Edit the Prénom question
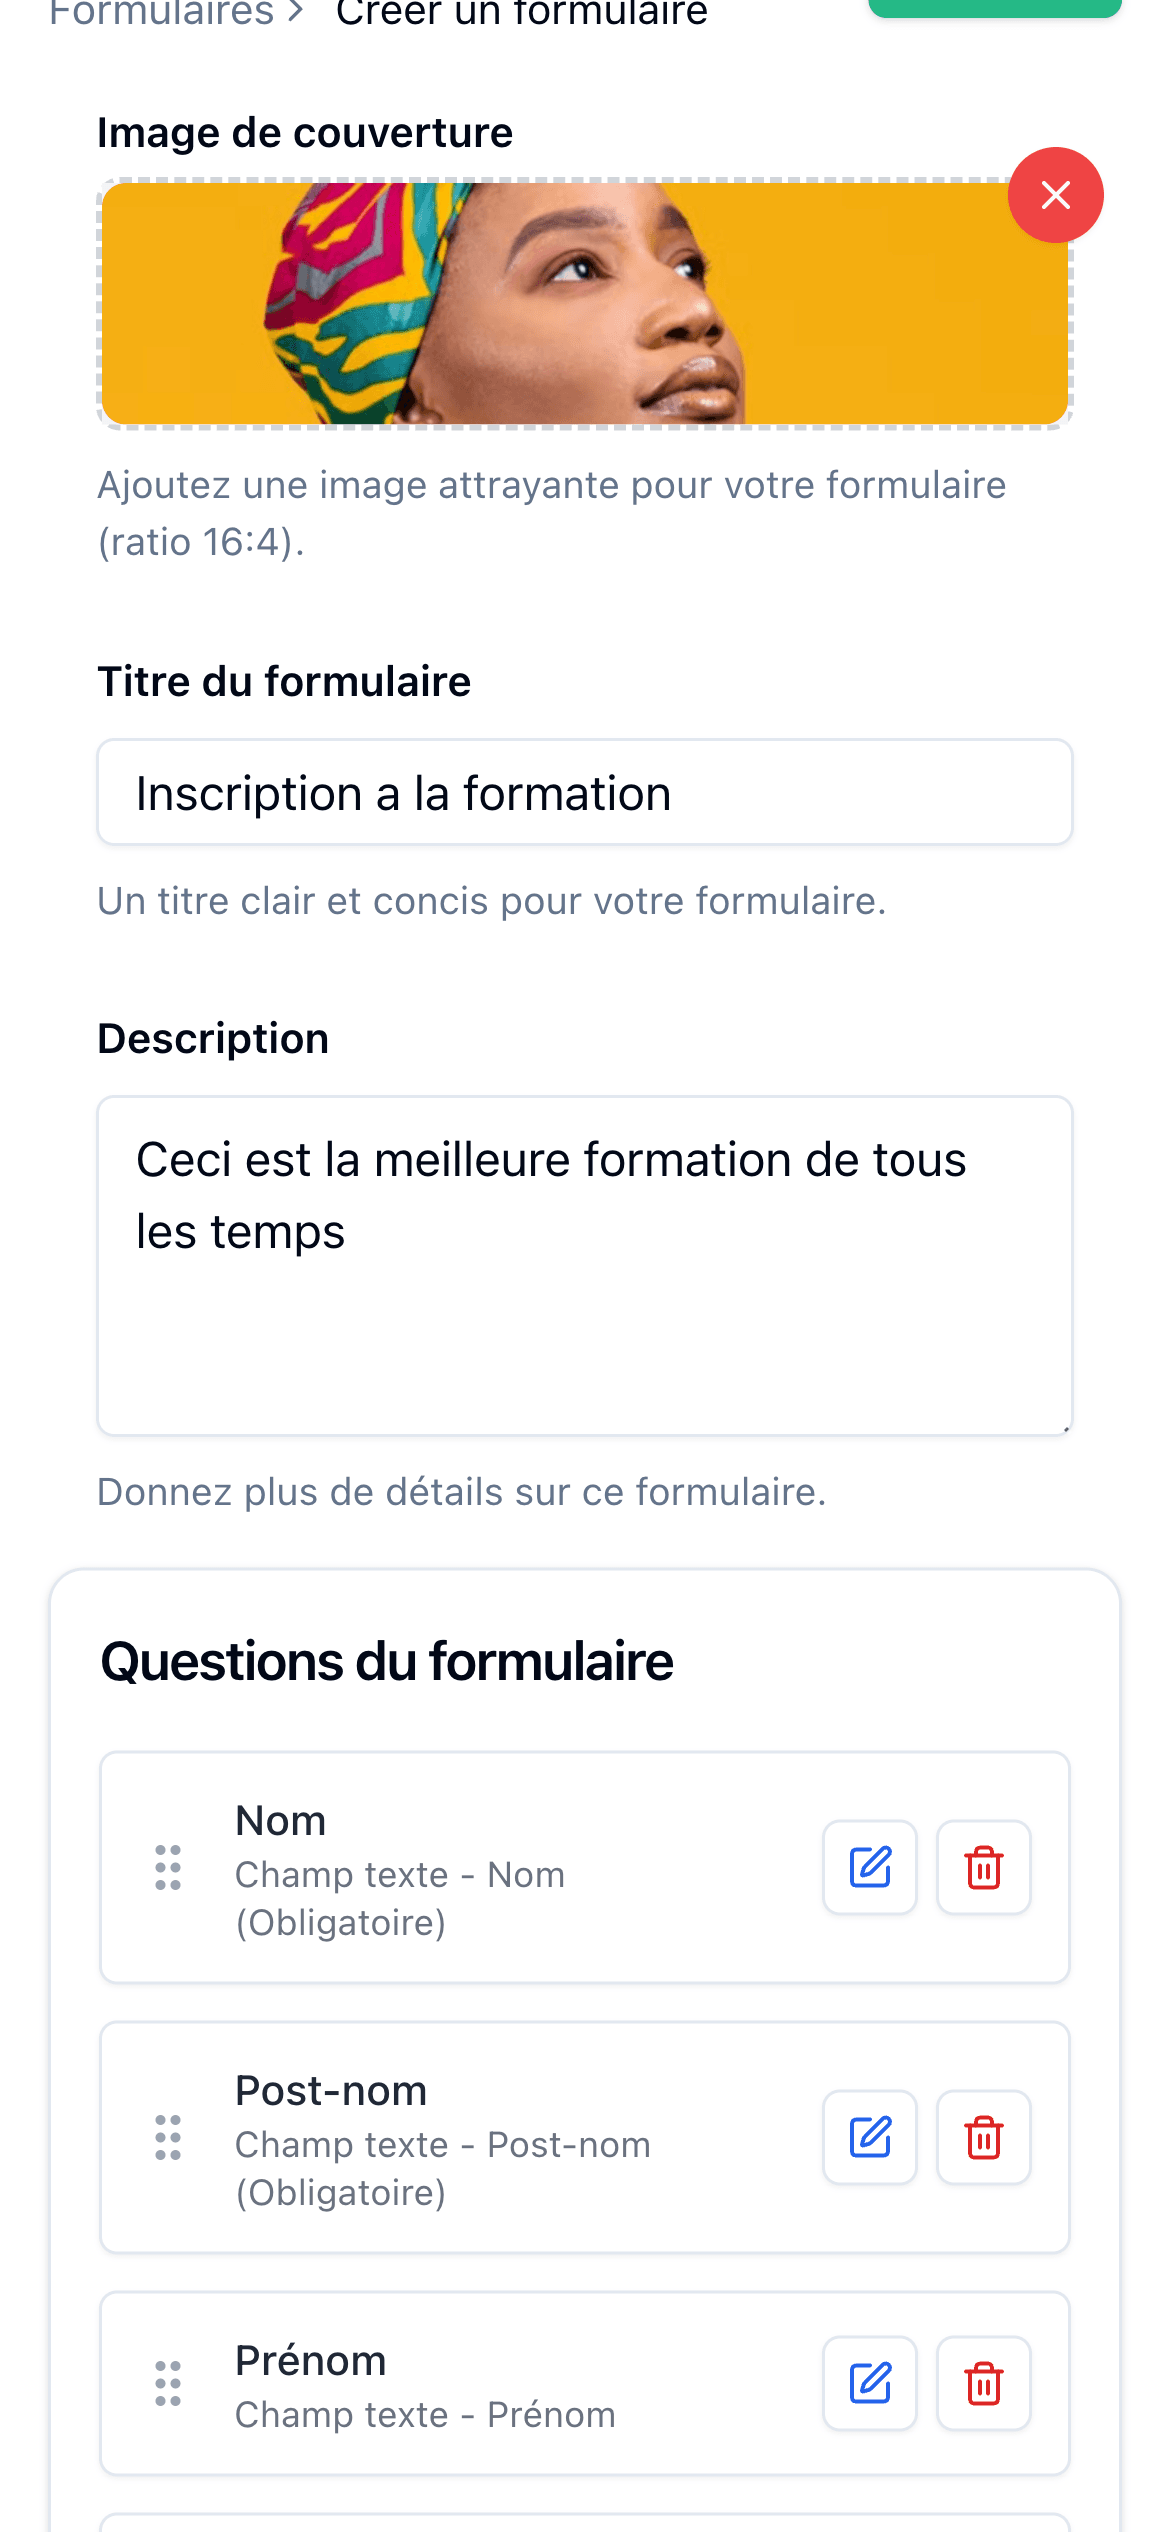The width and height of the screenshot is (1170, 2532). point(869,2383)
